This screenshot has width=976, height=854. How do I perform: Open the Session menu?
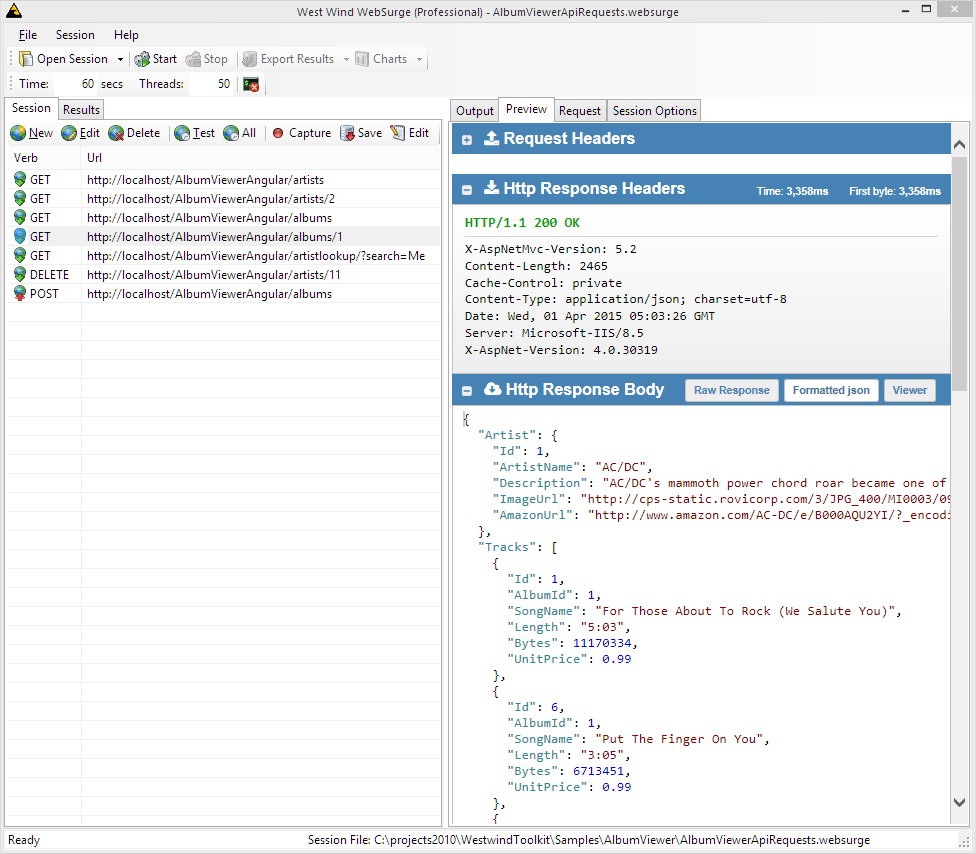point(75,34)
